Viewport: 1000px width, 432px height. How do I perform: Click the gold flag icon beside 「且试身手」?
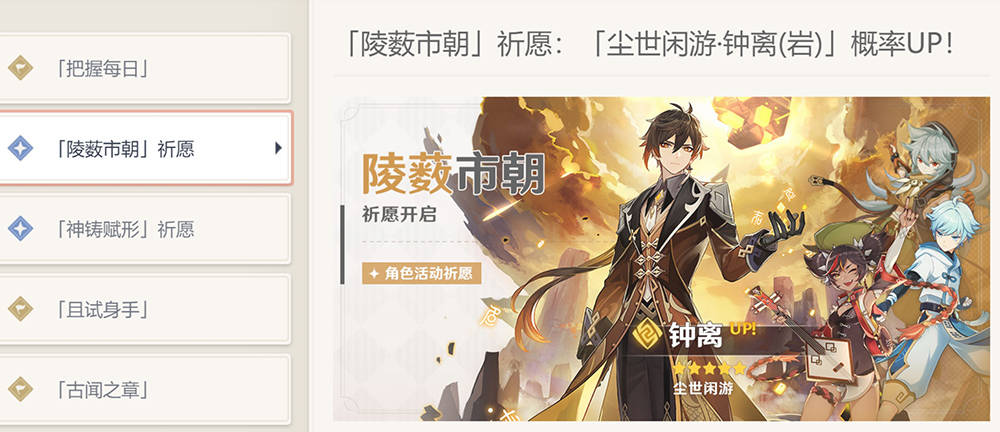click(20, 309)
